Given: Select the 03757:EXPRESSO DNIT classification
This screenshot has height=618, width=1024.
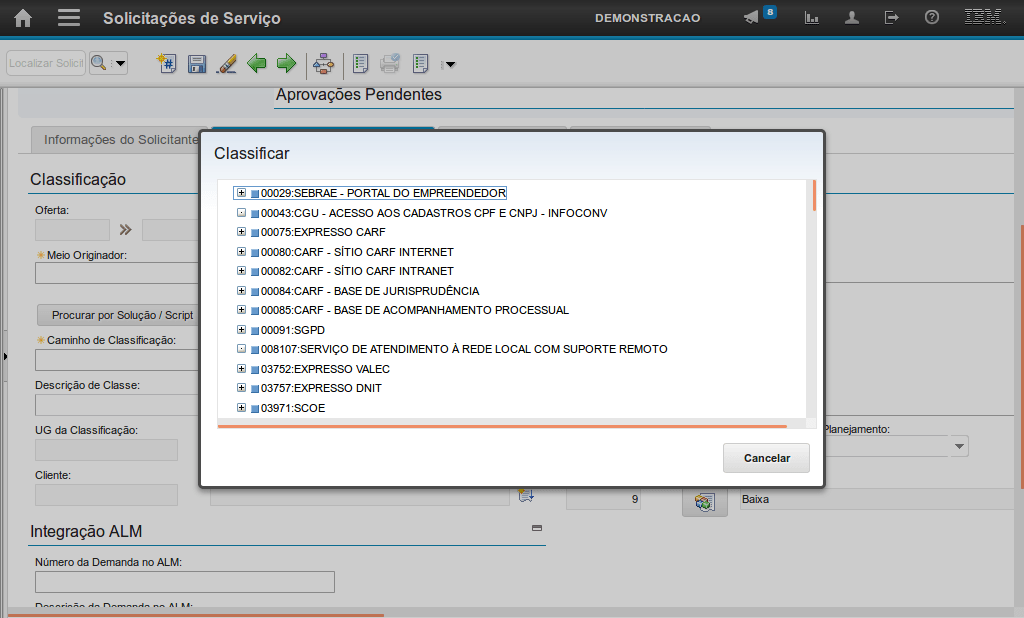Looking at the screenshot, I should click(x=321, y=388).
